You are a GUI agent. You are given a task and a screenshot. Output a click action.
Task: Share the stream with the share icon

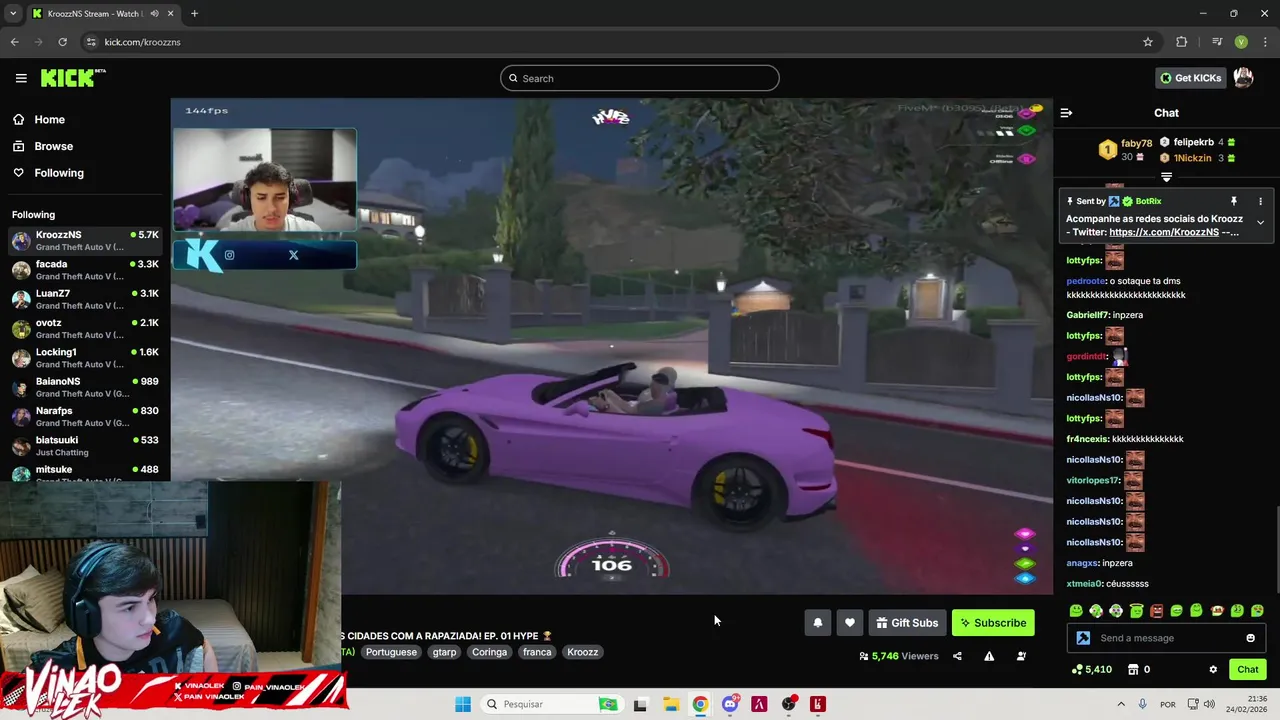957,656
